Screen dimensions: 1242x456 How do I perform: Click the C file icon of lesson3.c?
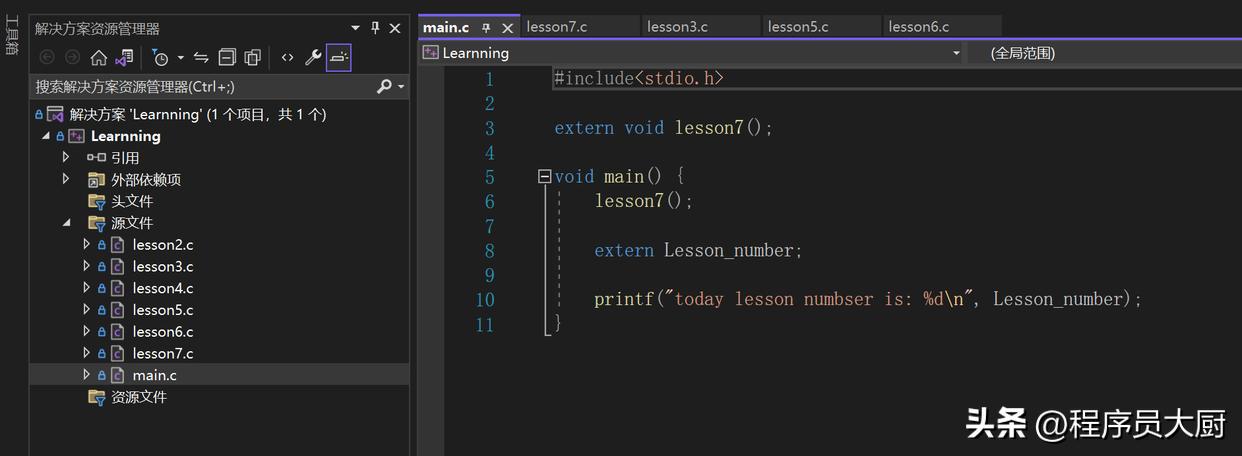coord(117,266)
